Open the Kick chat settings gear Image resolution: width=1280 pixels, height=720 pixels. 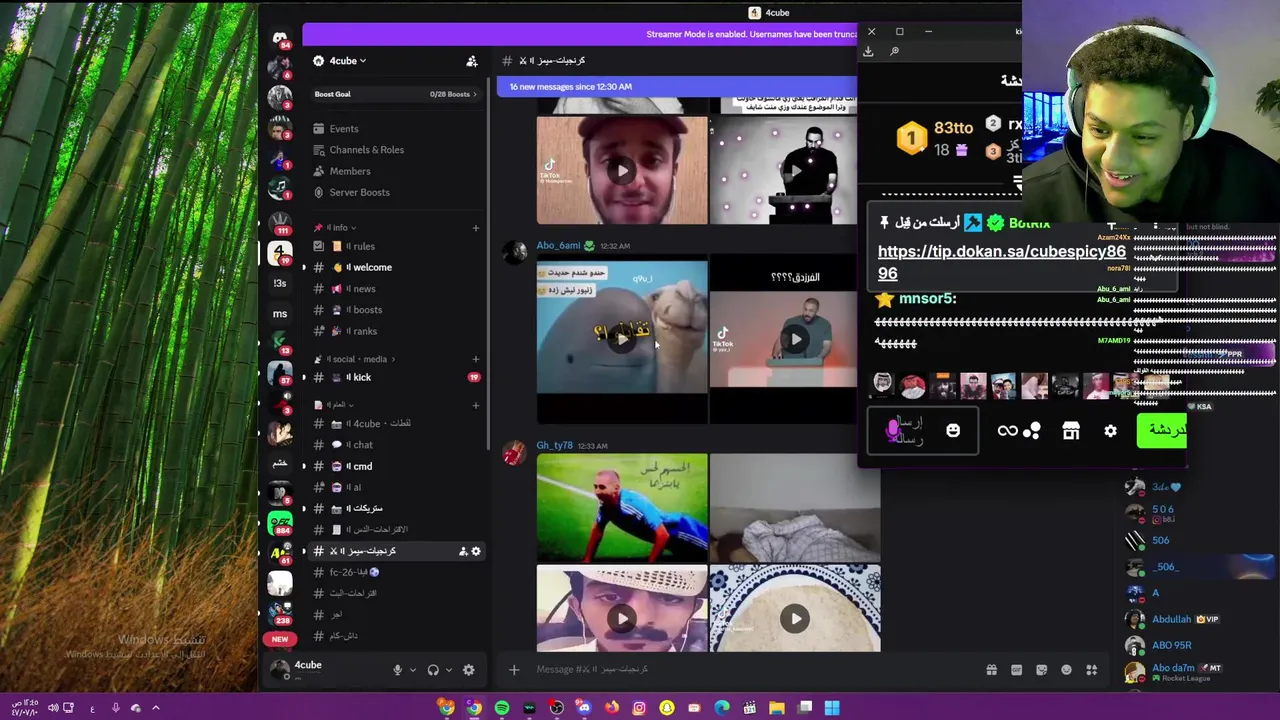click(x=1110, y=431)
